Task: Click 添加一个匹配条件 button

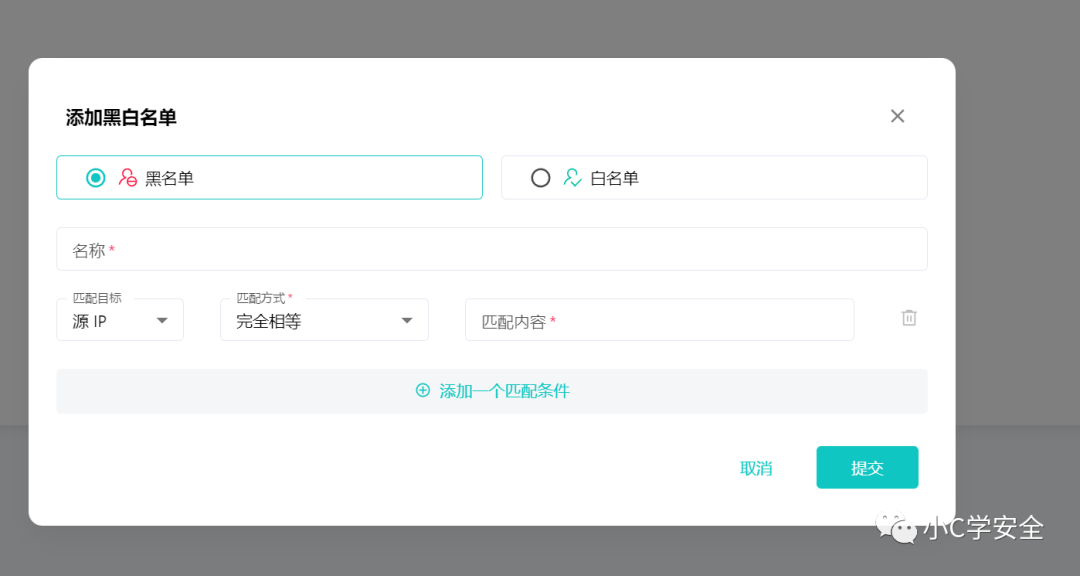Action: [492, 391]
